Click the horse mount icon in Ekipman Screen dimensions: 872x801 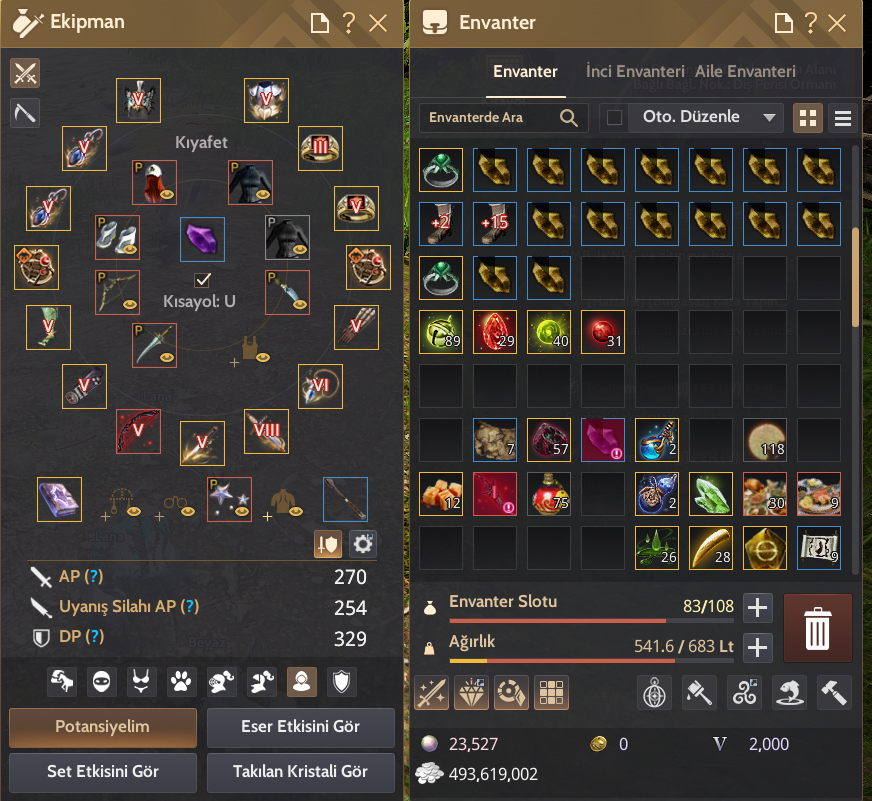tap(62, 681)
